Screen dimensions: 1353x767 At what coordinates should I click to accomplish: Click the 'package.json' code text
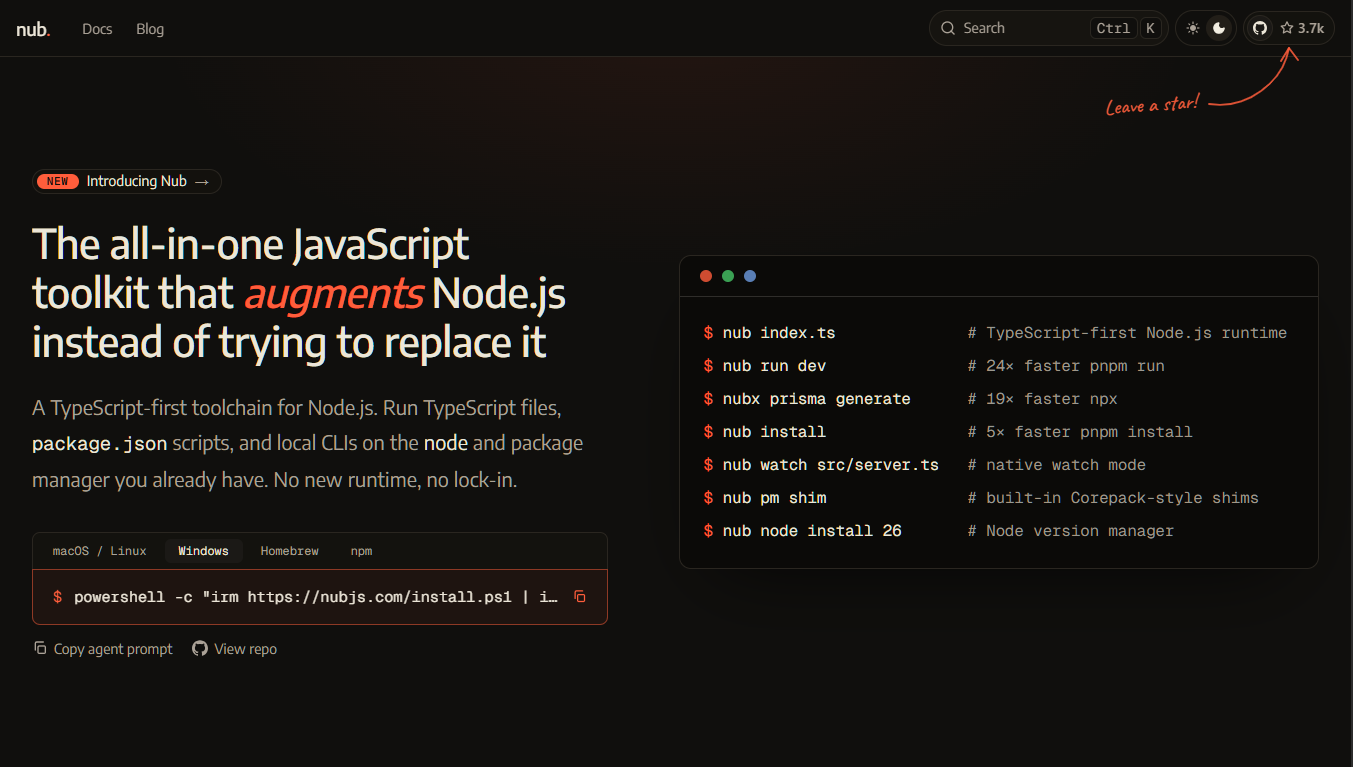pyautogui.click(x=100, y=443)
